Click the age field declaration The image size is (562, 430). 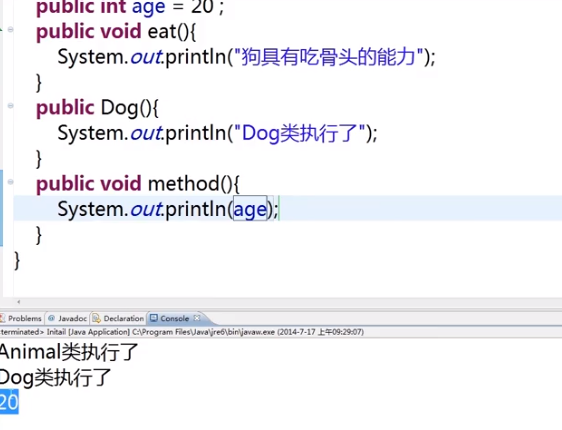149,7
